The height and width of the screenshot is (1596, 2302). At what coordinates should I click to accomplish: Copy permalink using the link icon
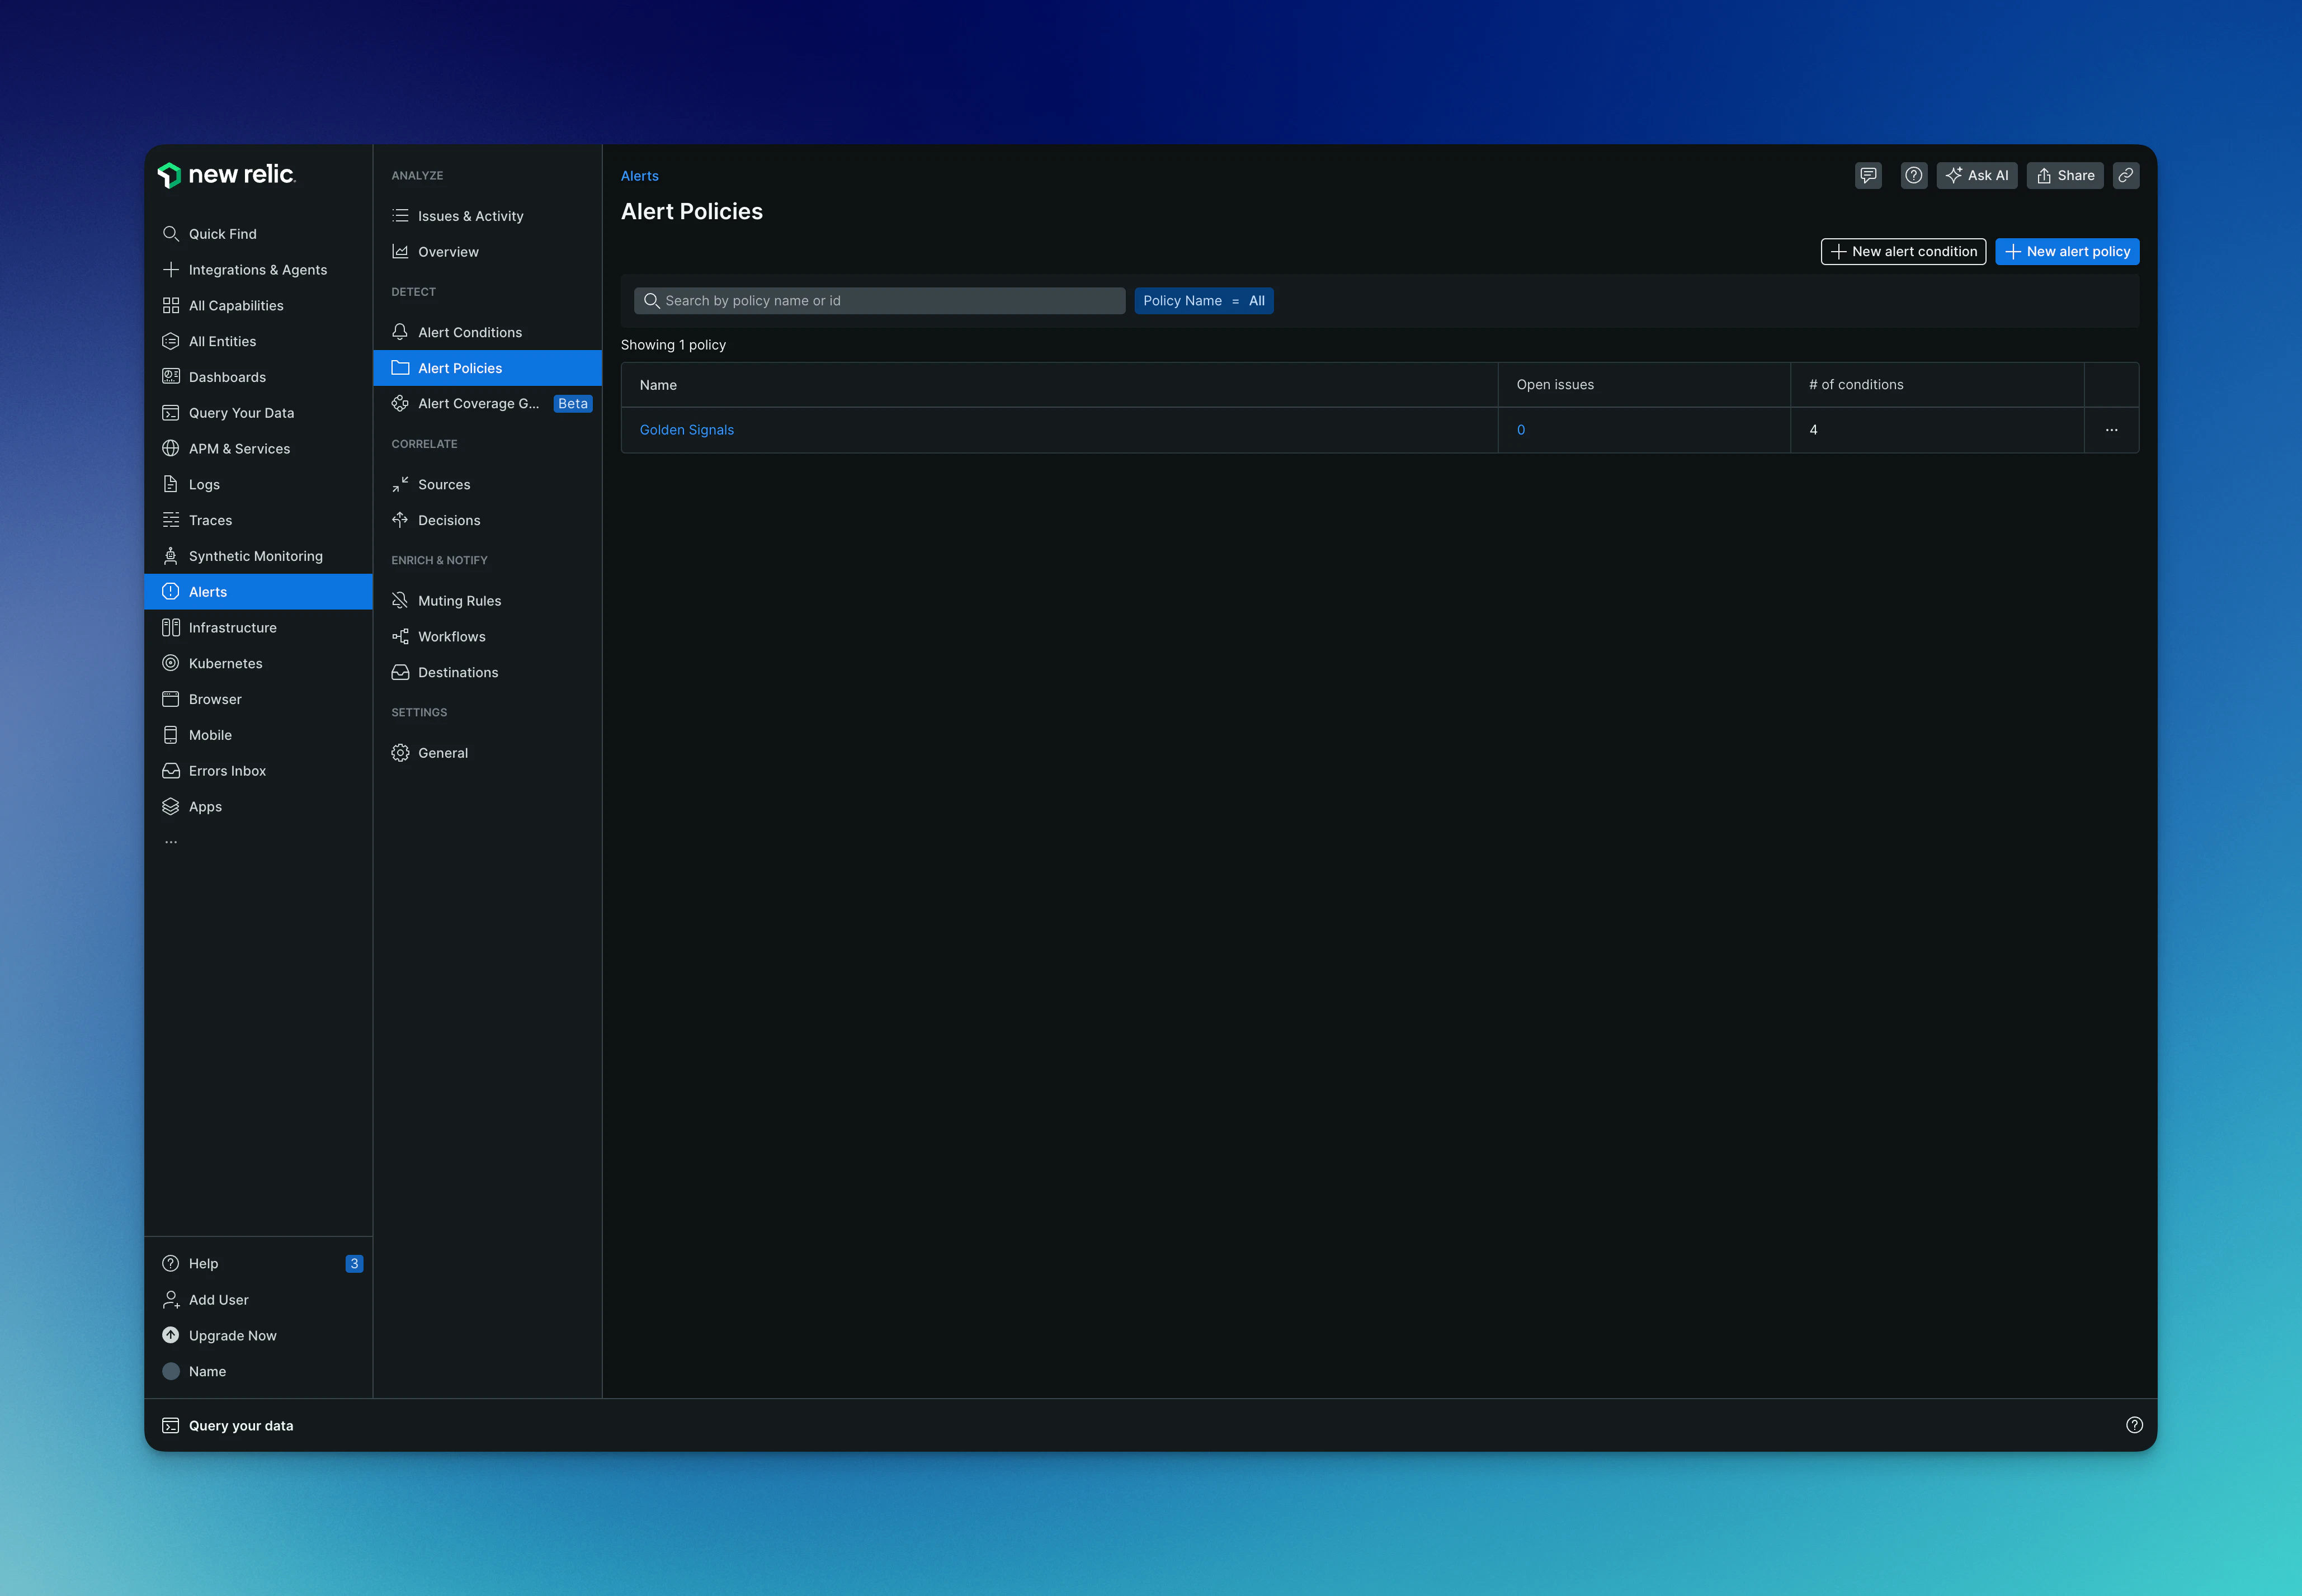[x=2126, y=175]
